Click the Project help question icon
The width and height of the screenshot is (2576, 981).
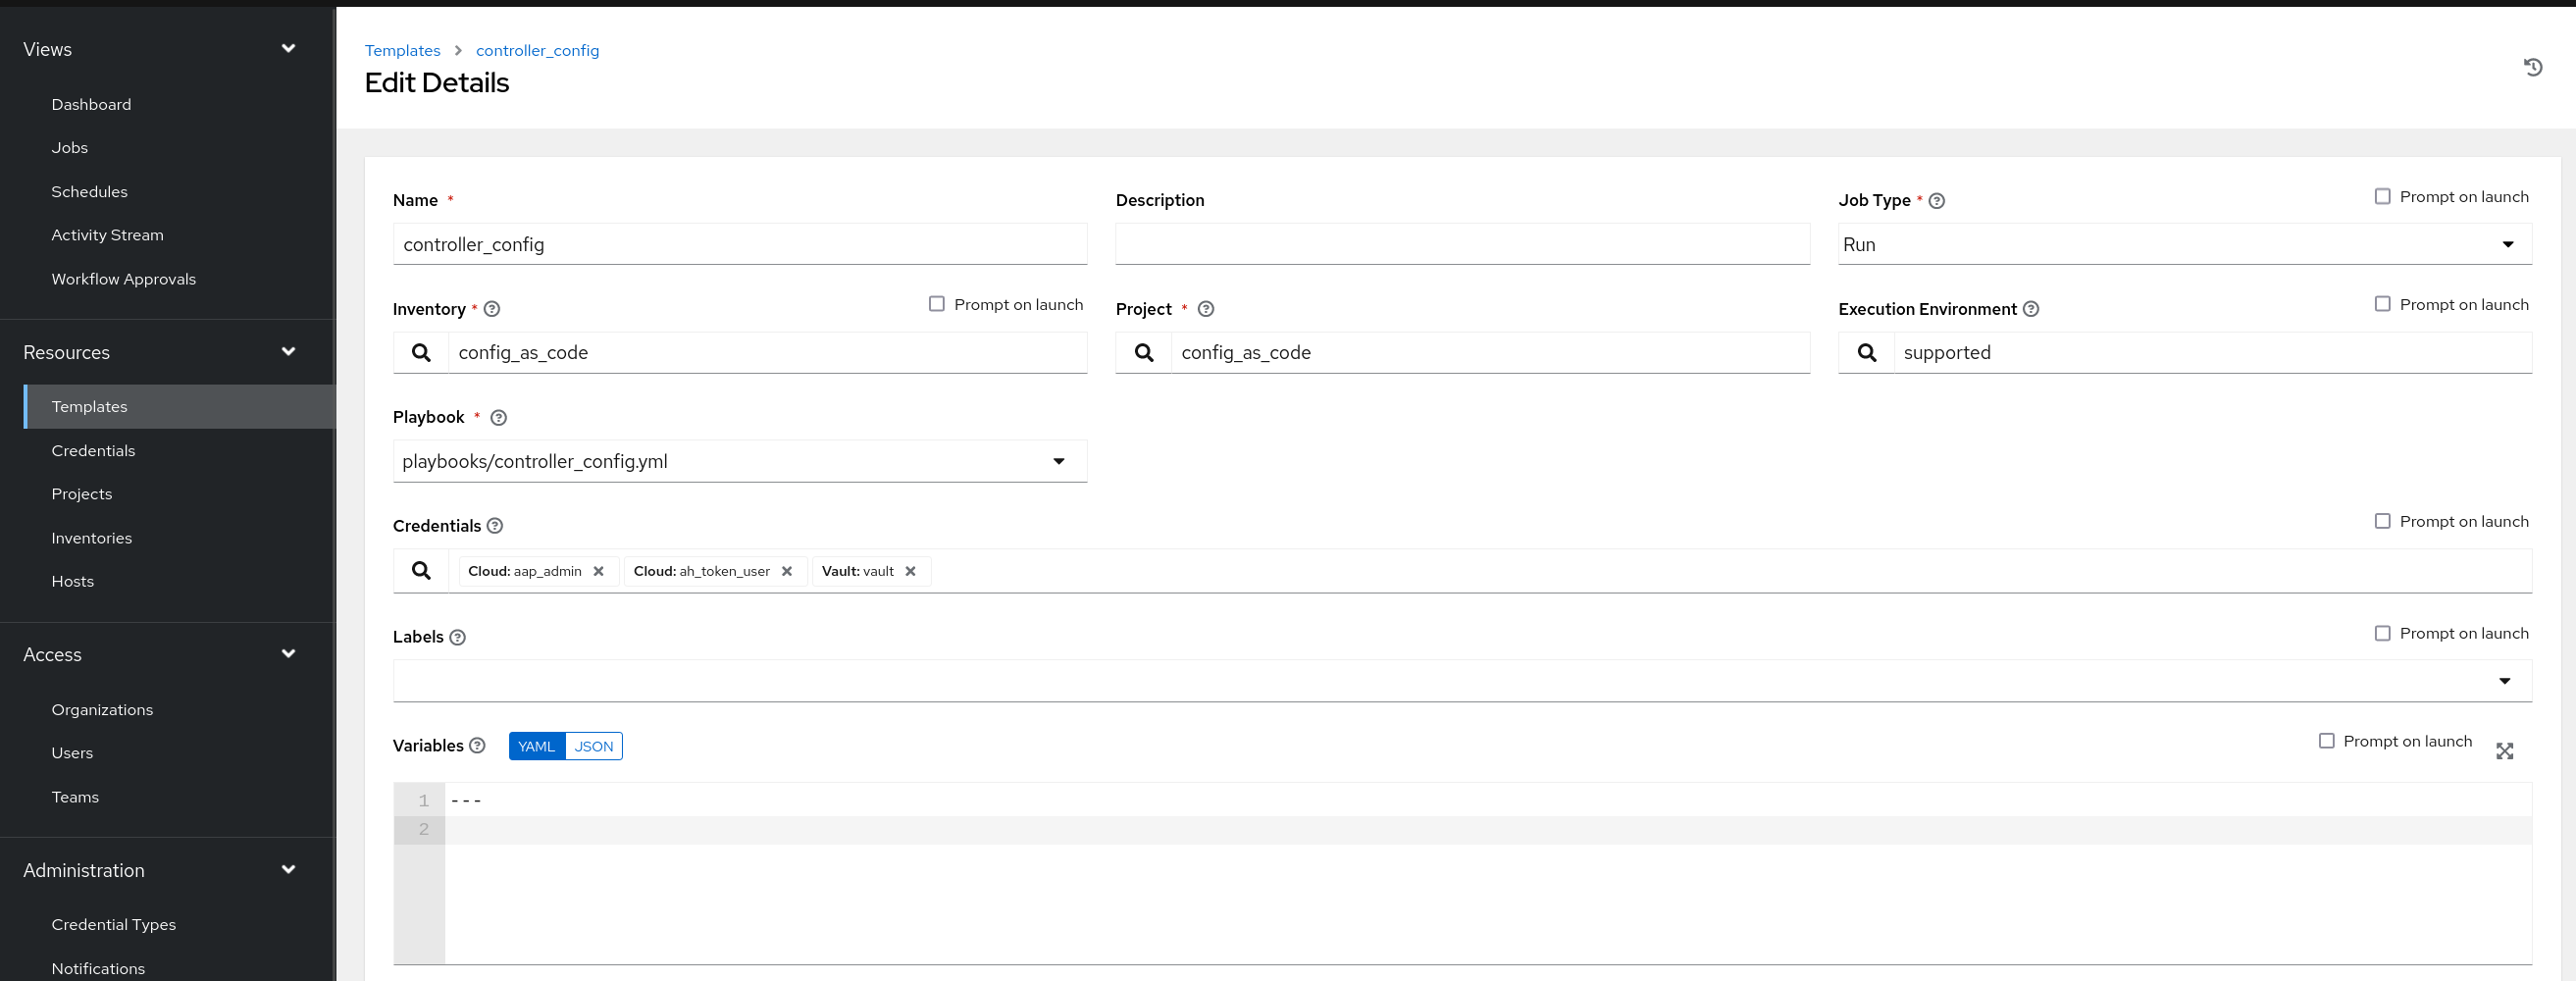point(1206,310)
